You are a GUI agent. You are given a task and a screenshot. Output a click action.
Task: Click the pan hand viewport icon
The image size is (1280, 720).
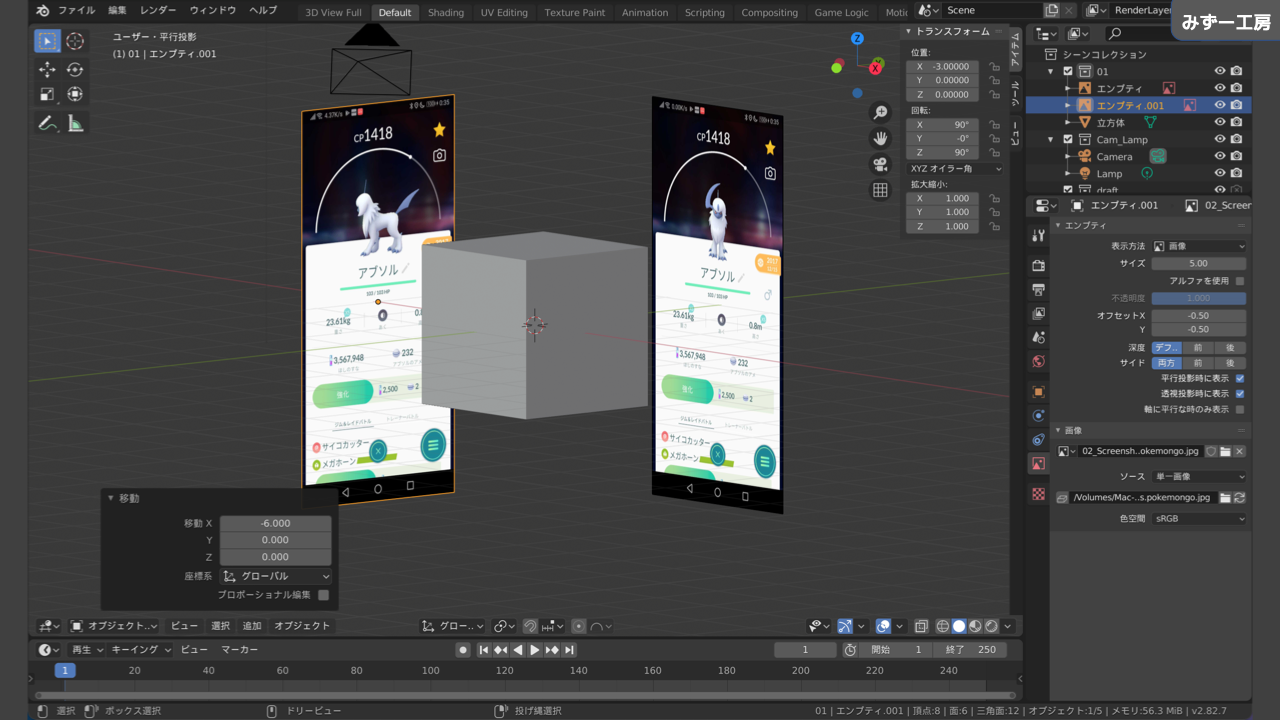click(880, 138)
